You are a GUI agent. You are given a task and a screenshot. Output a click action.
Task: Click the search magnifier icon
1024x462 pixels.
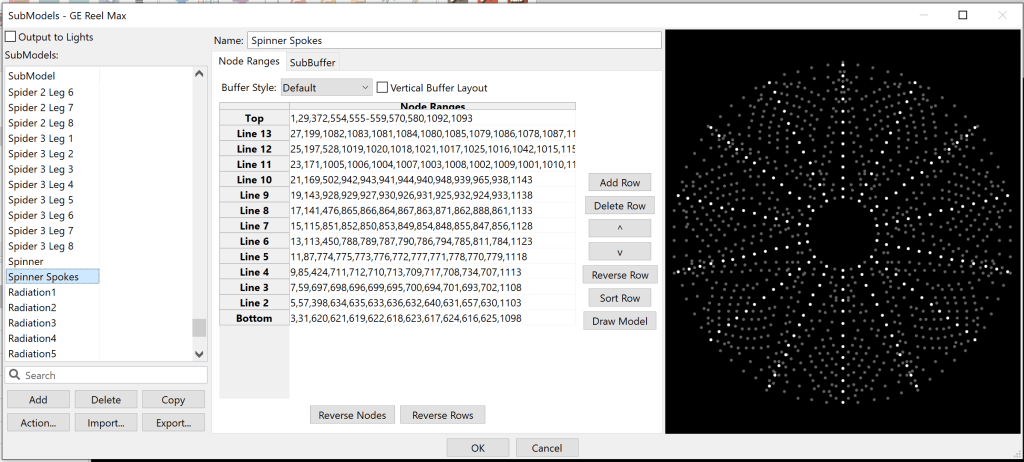(x=15, y=375)
